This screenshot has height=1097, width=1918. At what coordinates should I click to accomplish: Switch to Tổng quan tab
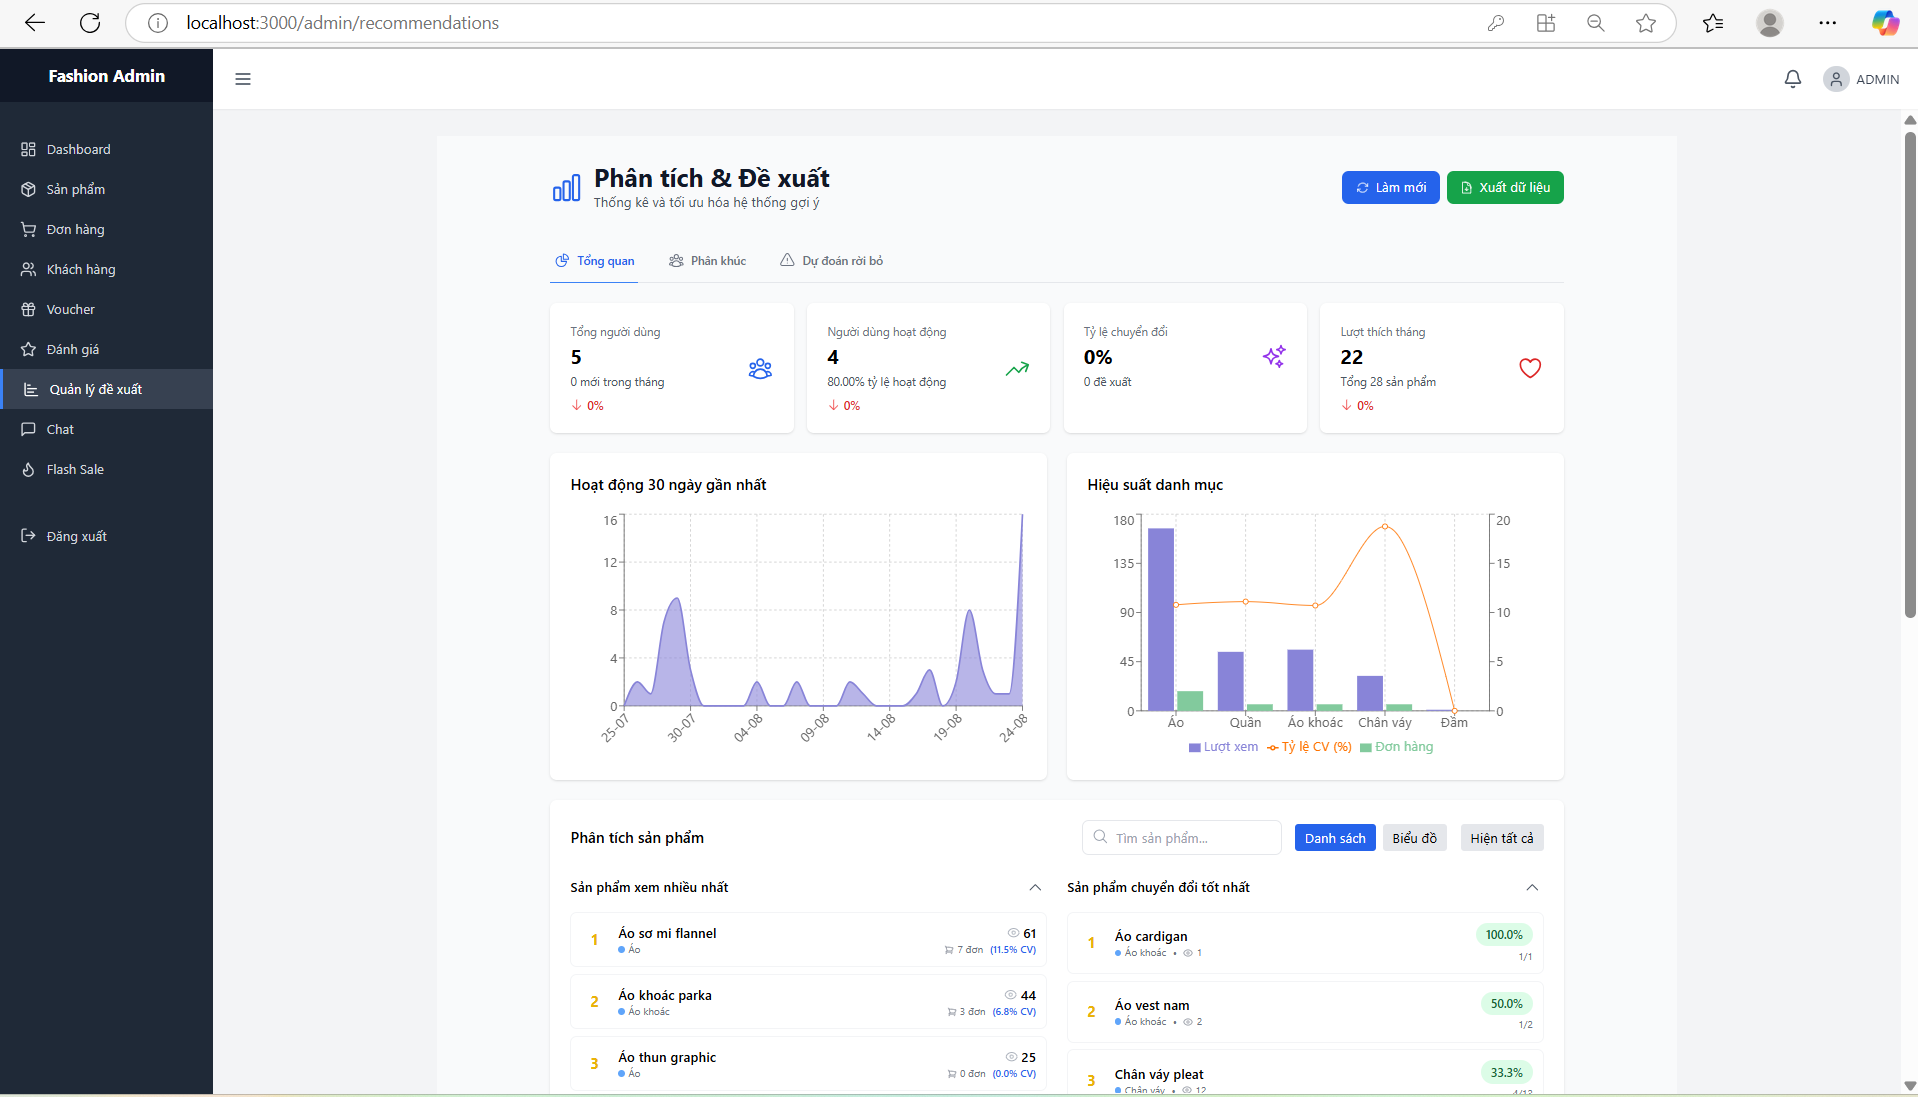tap(594, 261)
